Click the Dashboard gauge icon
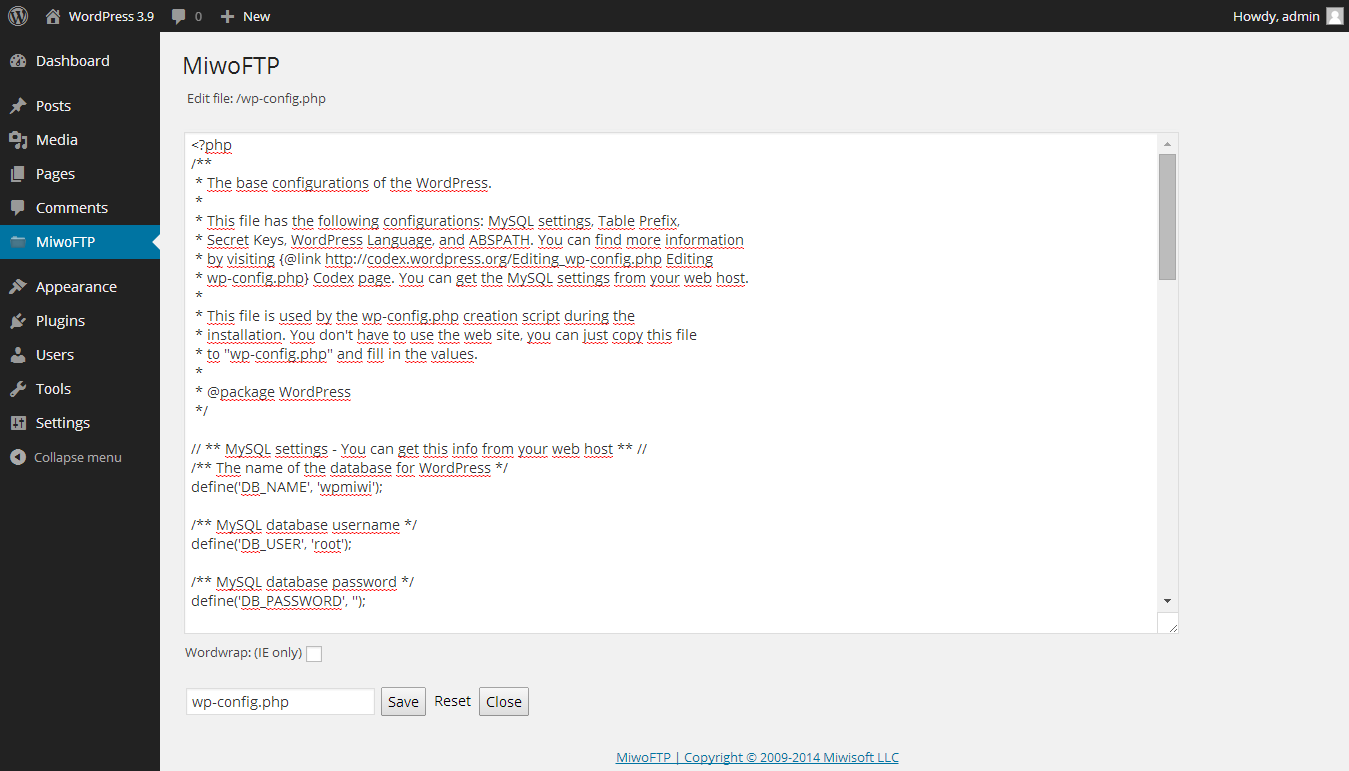The height and width of the screenshot is (771, 1349). (18, 61)
